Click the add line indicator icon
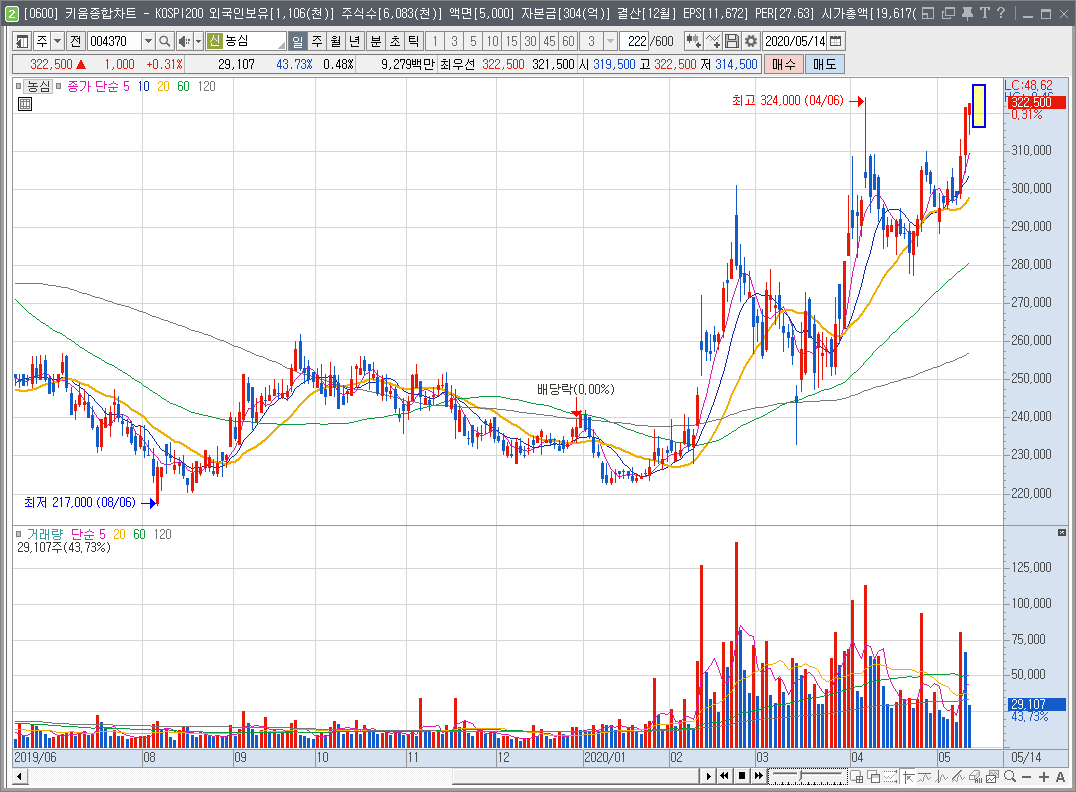This screenshot has width=1076, height=792. tap(713, 41)
